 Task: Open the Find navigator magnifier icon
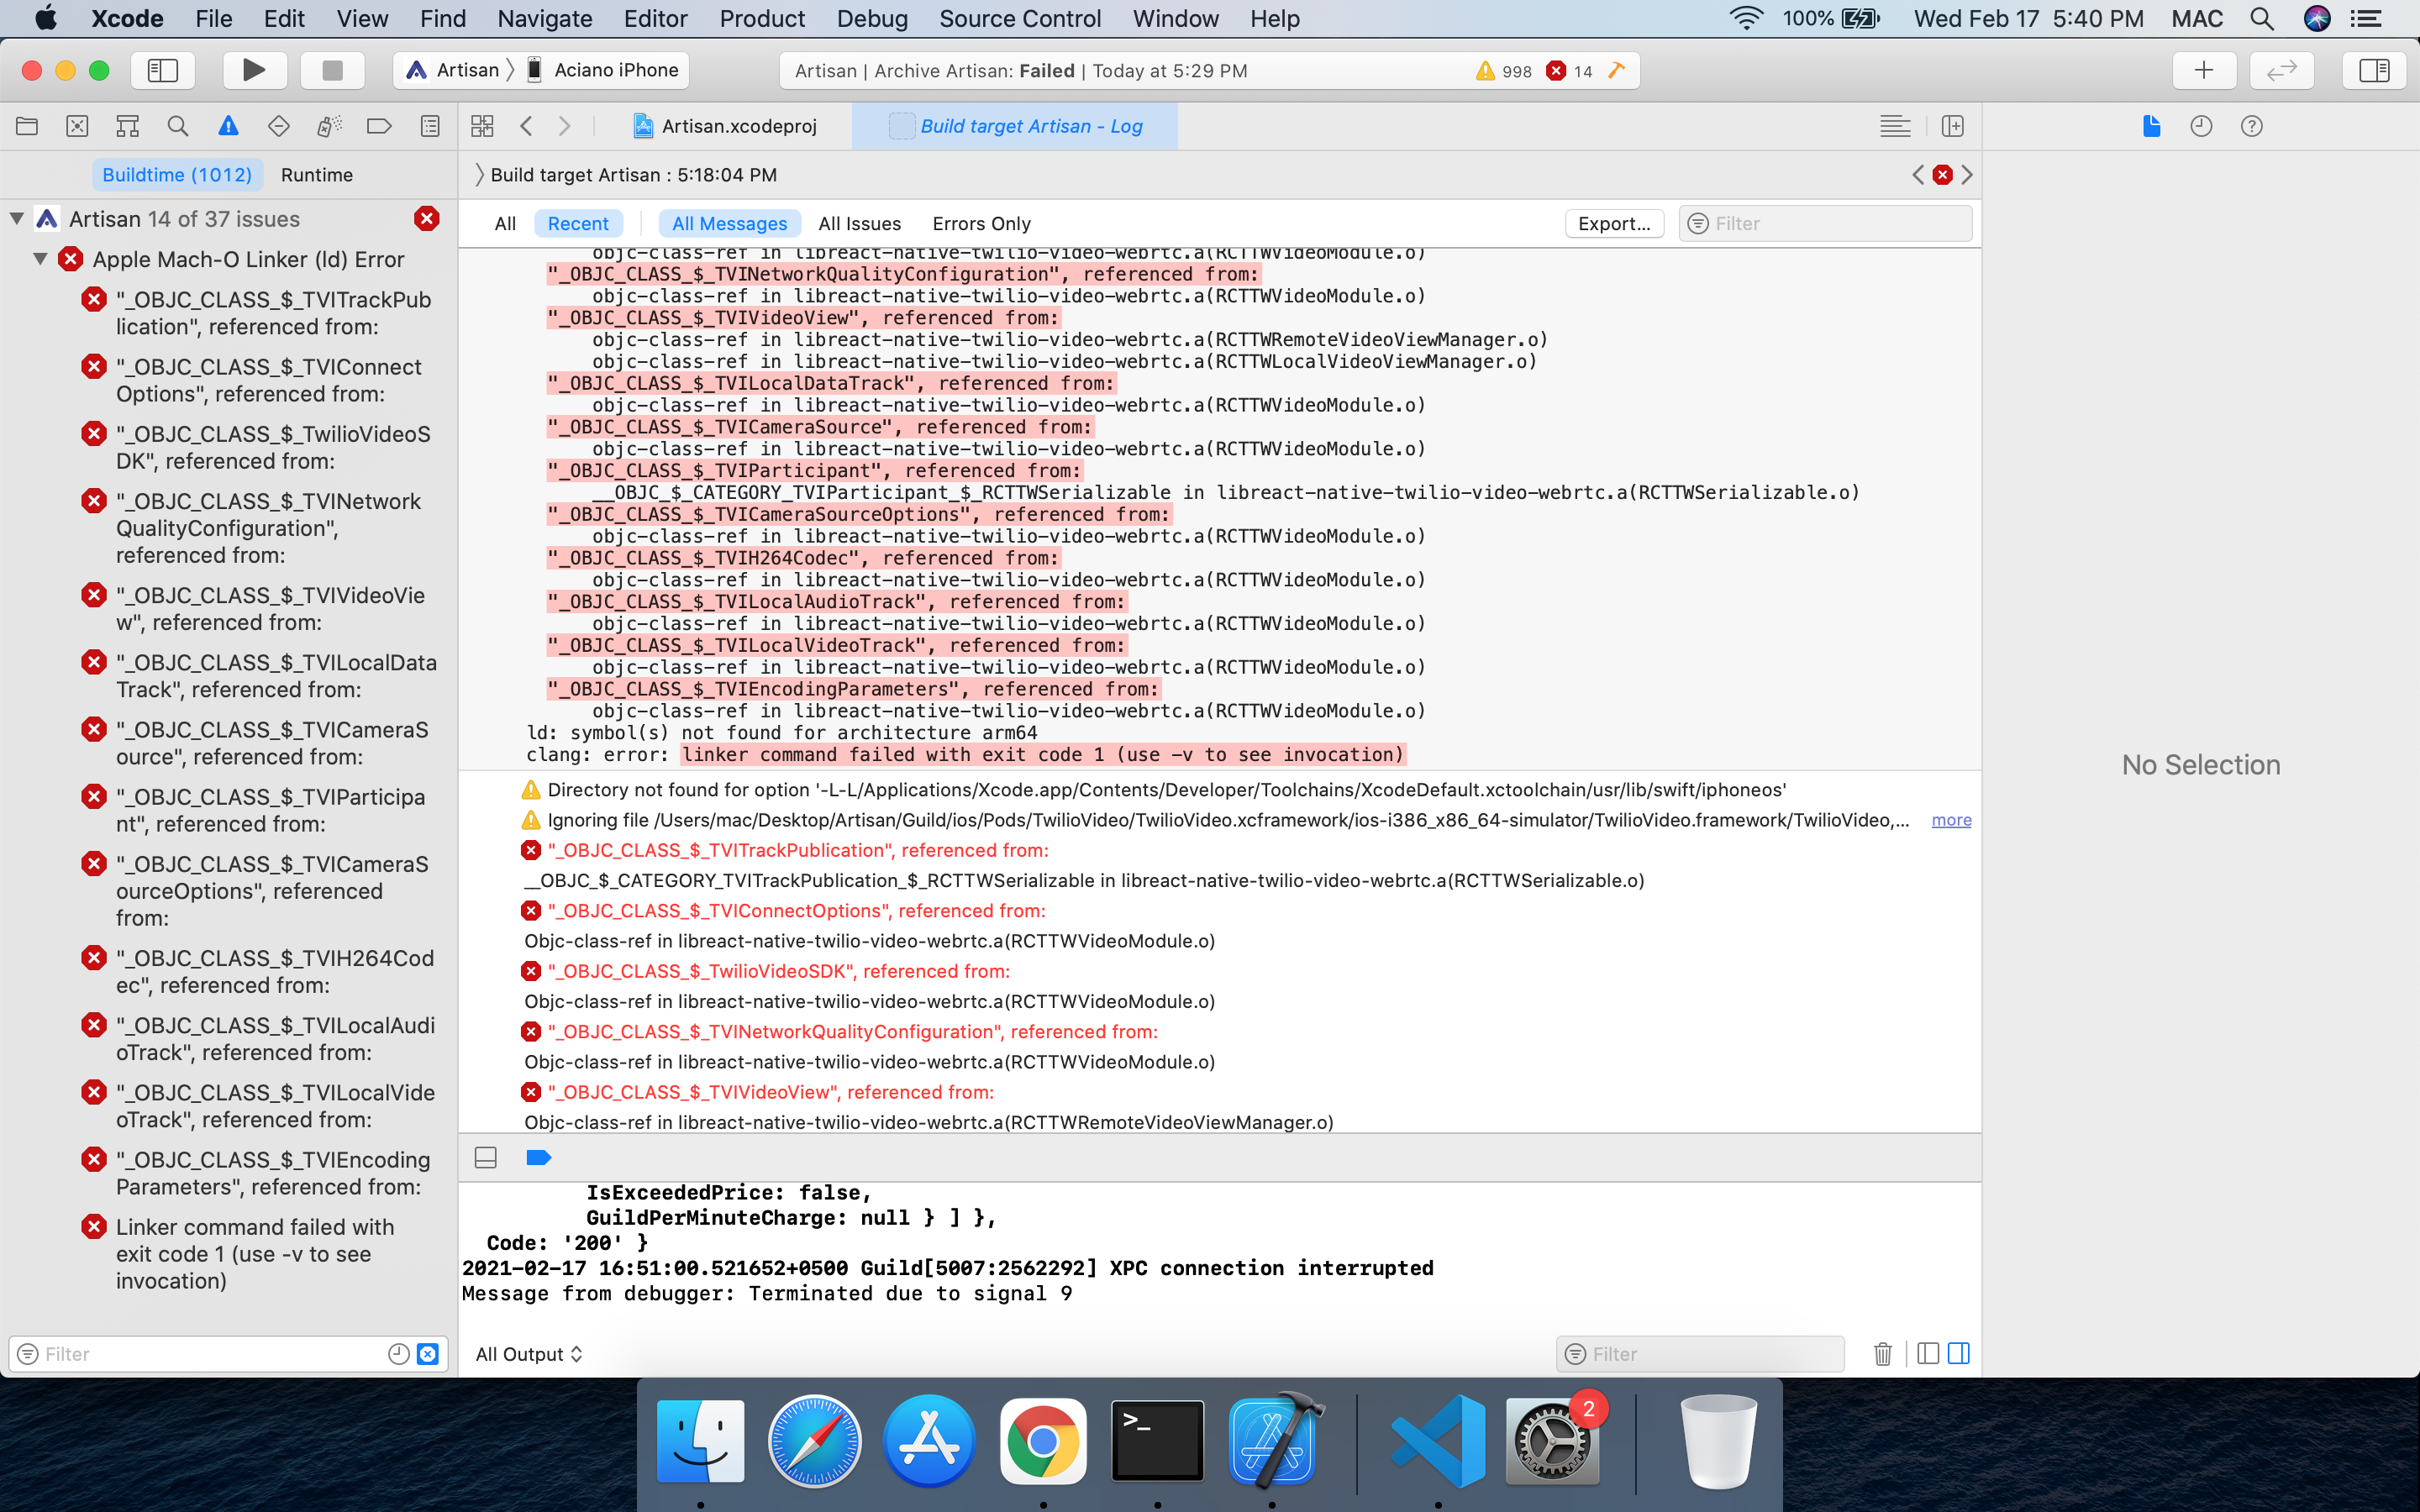click(178, 126)
